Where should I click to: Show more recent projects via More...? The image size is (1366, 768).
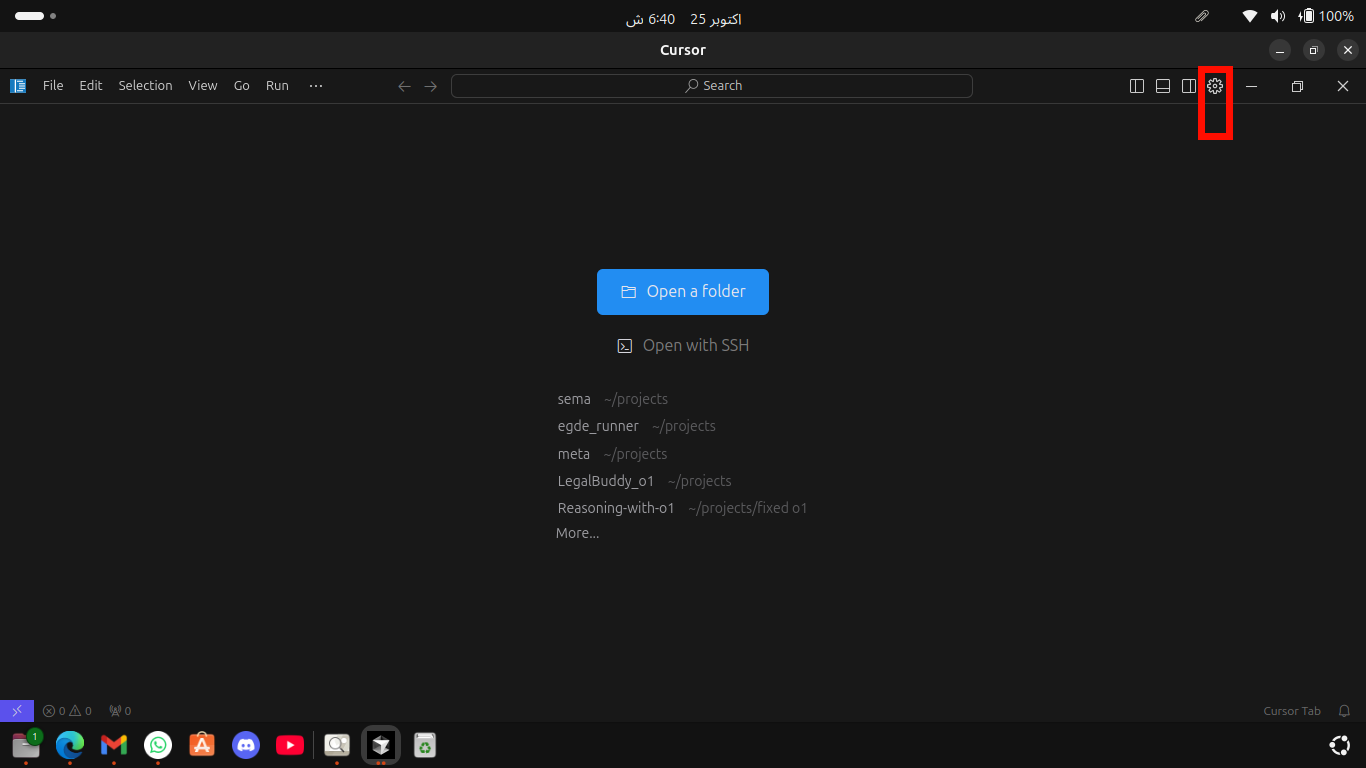(x=578, y=533)
